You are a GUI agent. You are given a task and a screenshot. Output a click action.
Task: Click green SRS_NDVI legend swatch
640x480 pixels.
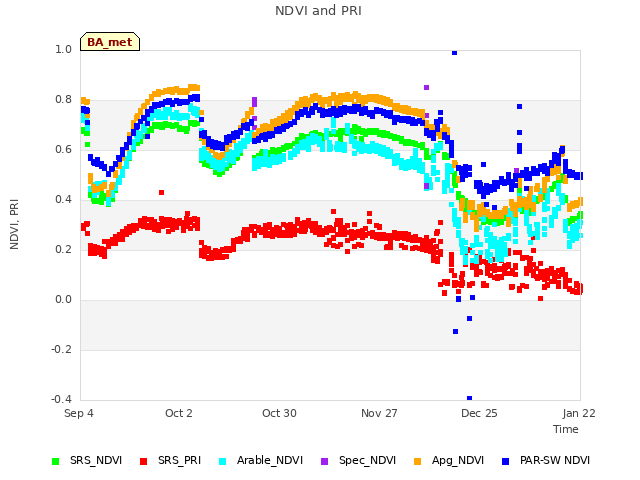(56, 461)
